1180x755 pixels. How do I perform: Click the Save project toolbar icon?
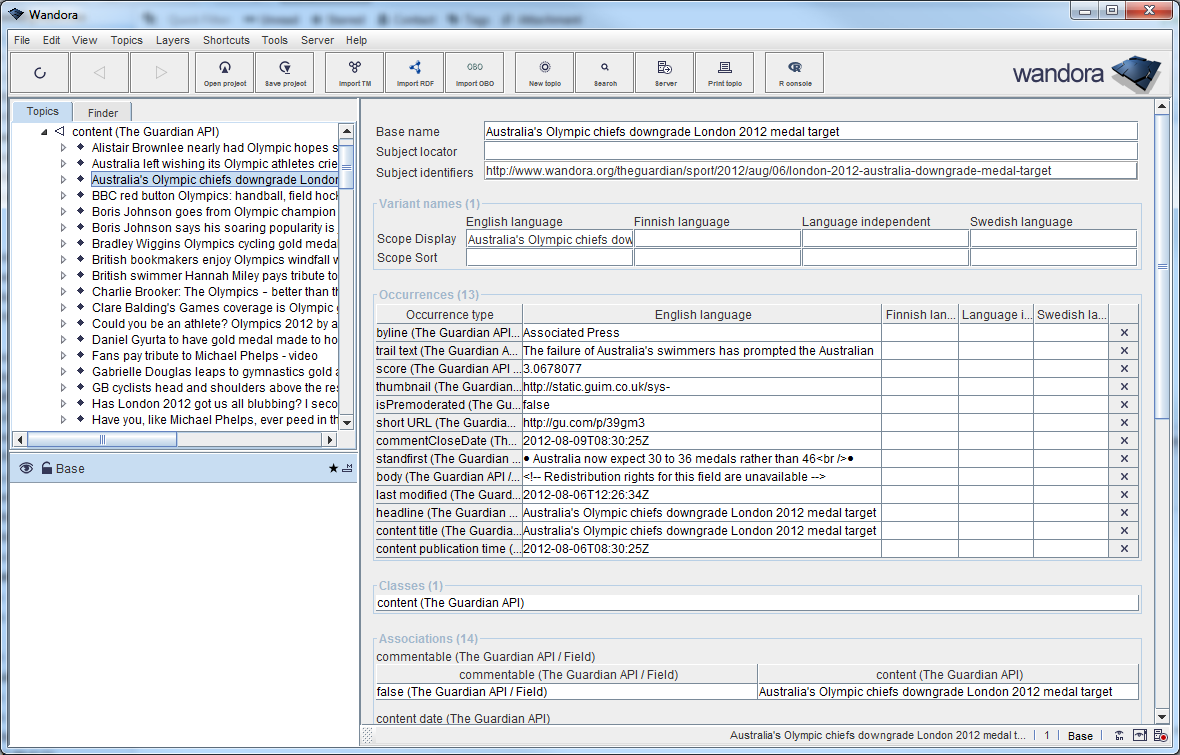285,72
